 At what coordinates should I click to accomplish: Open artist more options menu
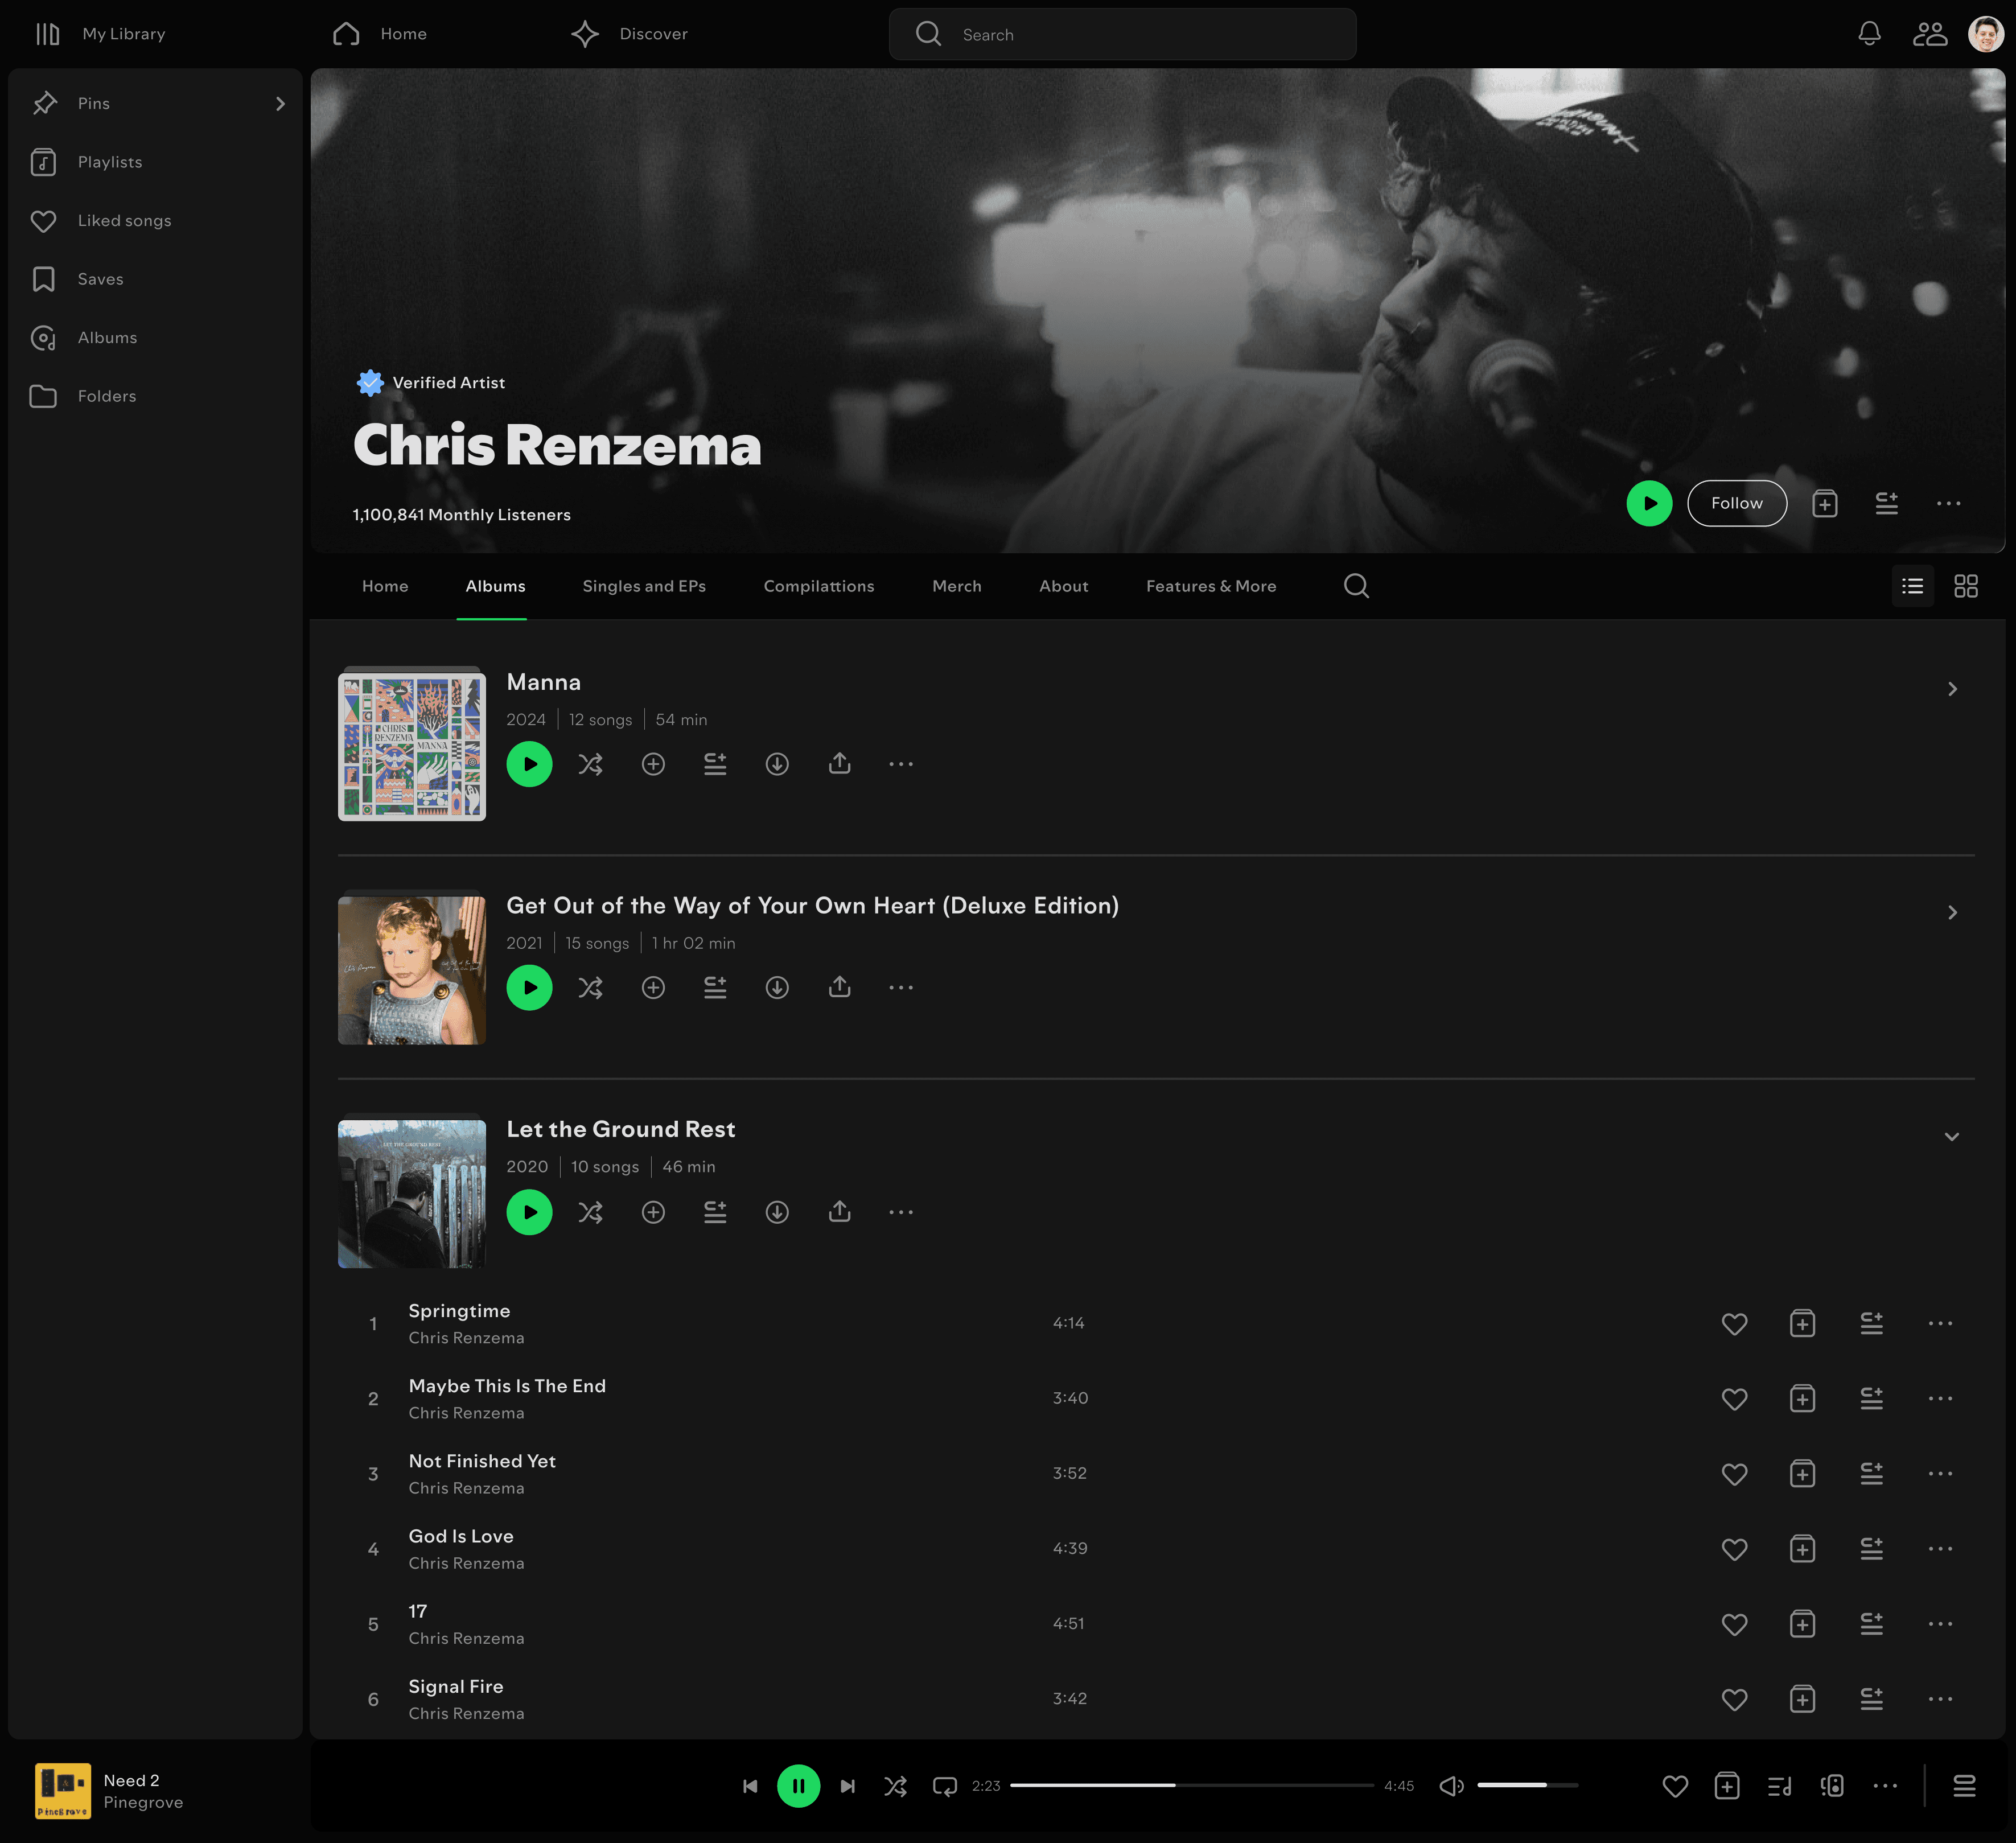(1948, 504)
